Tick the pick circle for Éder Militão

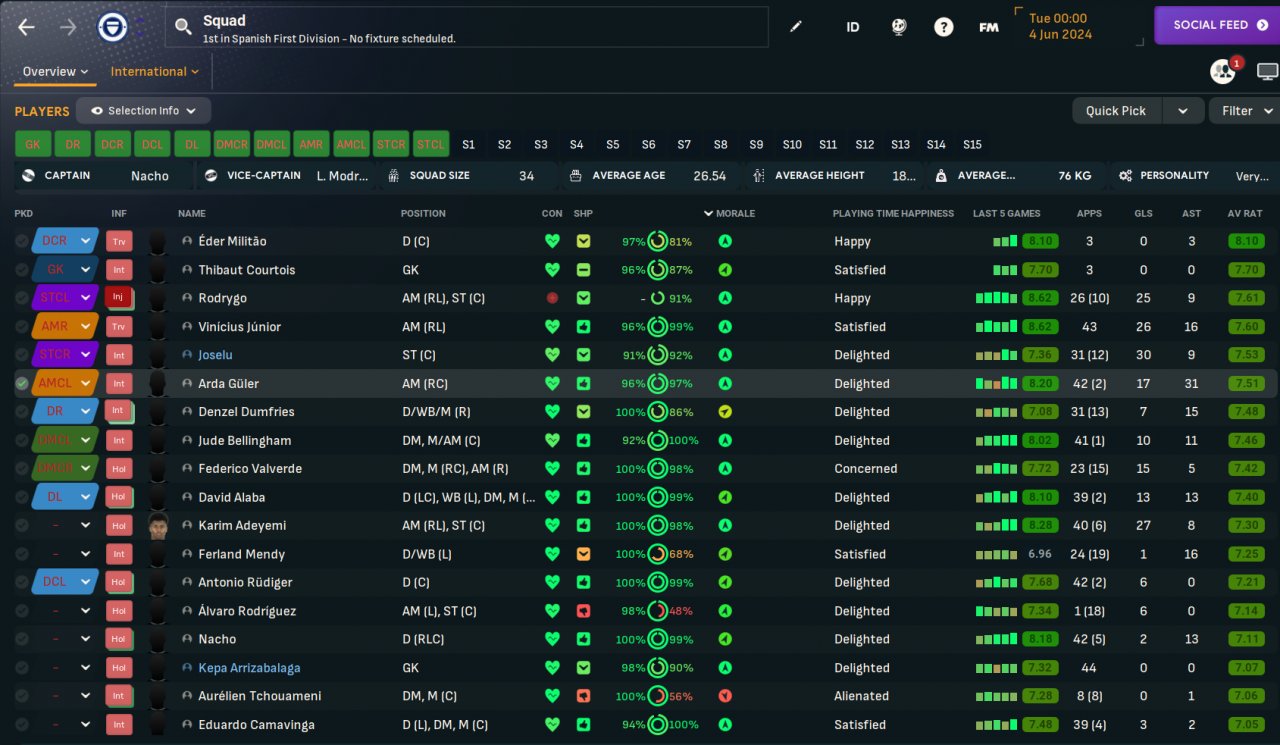point(22,241)
